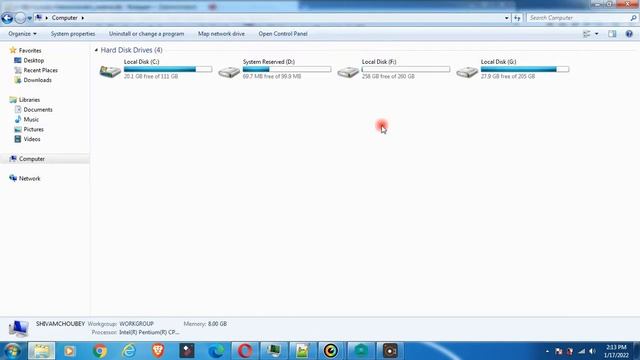Click Uninstall or change a program
Image resolution: width=640 pixels, height=360 pixels.
(x=147, y=34)
